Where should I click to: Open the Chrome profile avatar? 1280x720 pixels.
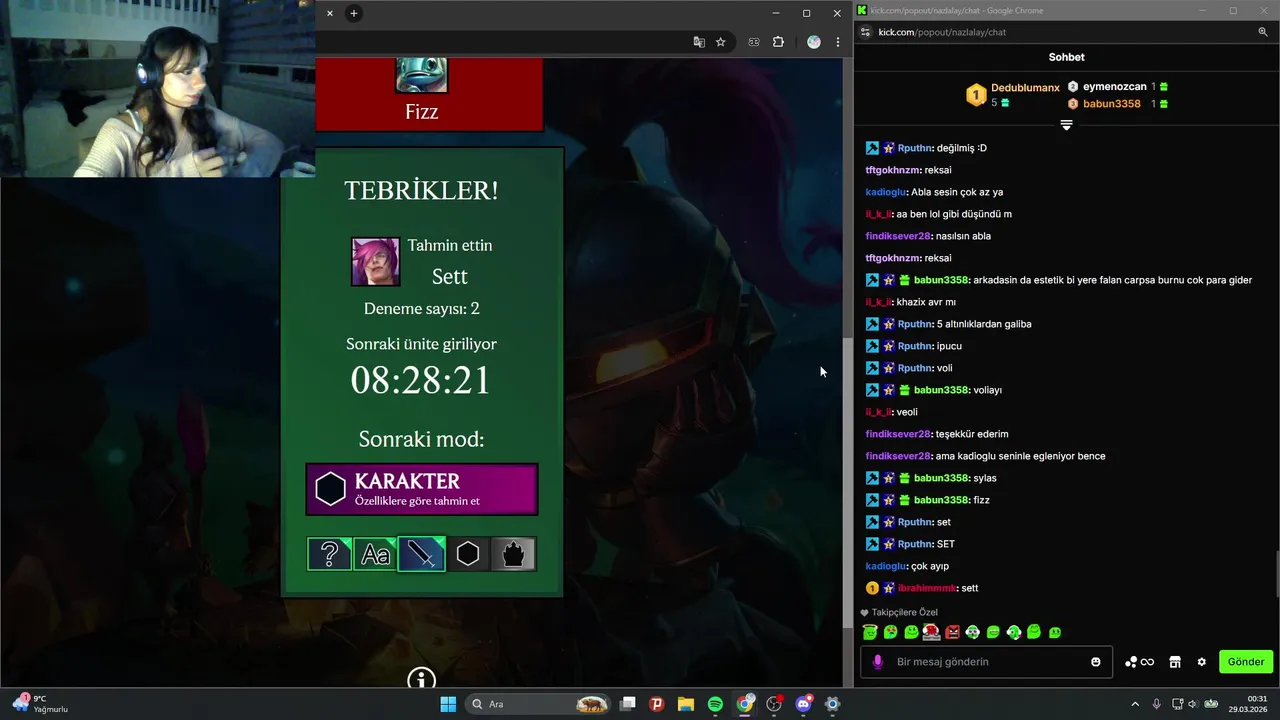pos(814,42)
